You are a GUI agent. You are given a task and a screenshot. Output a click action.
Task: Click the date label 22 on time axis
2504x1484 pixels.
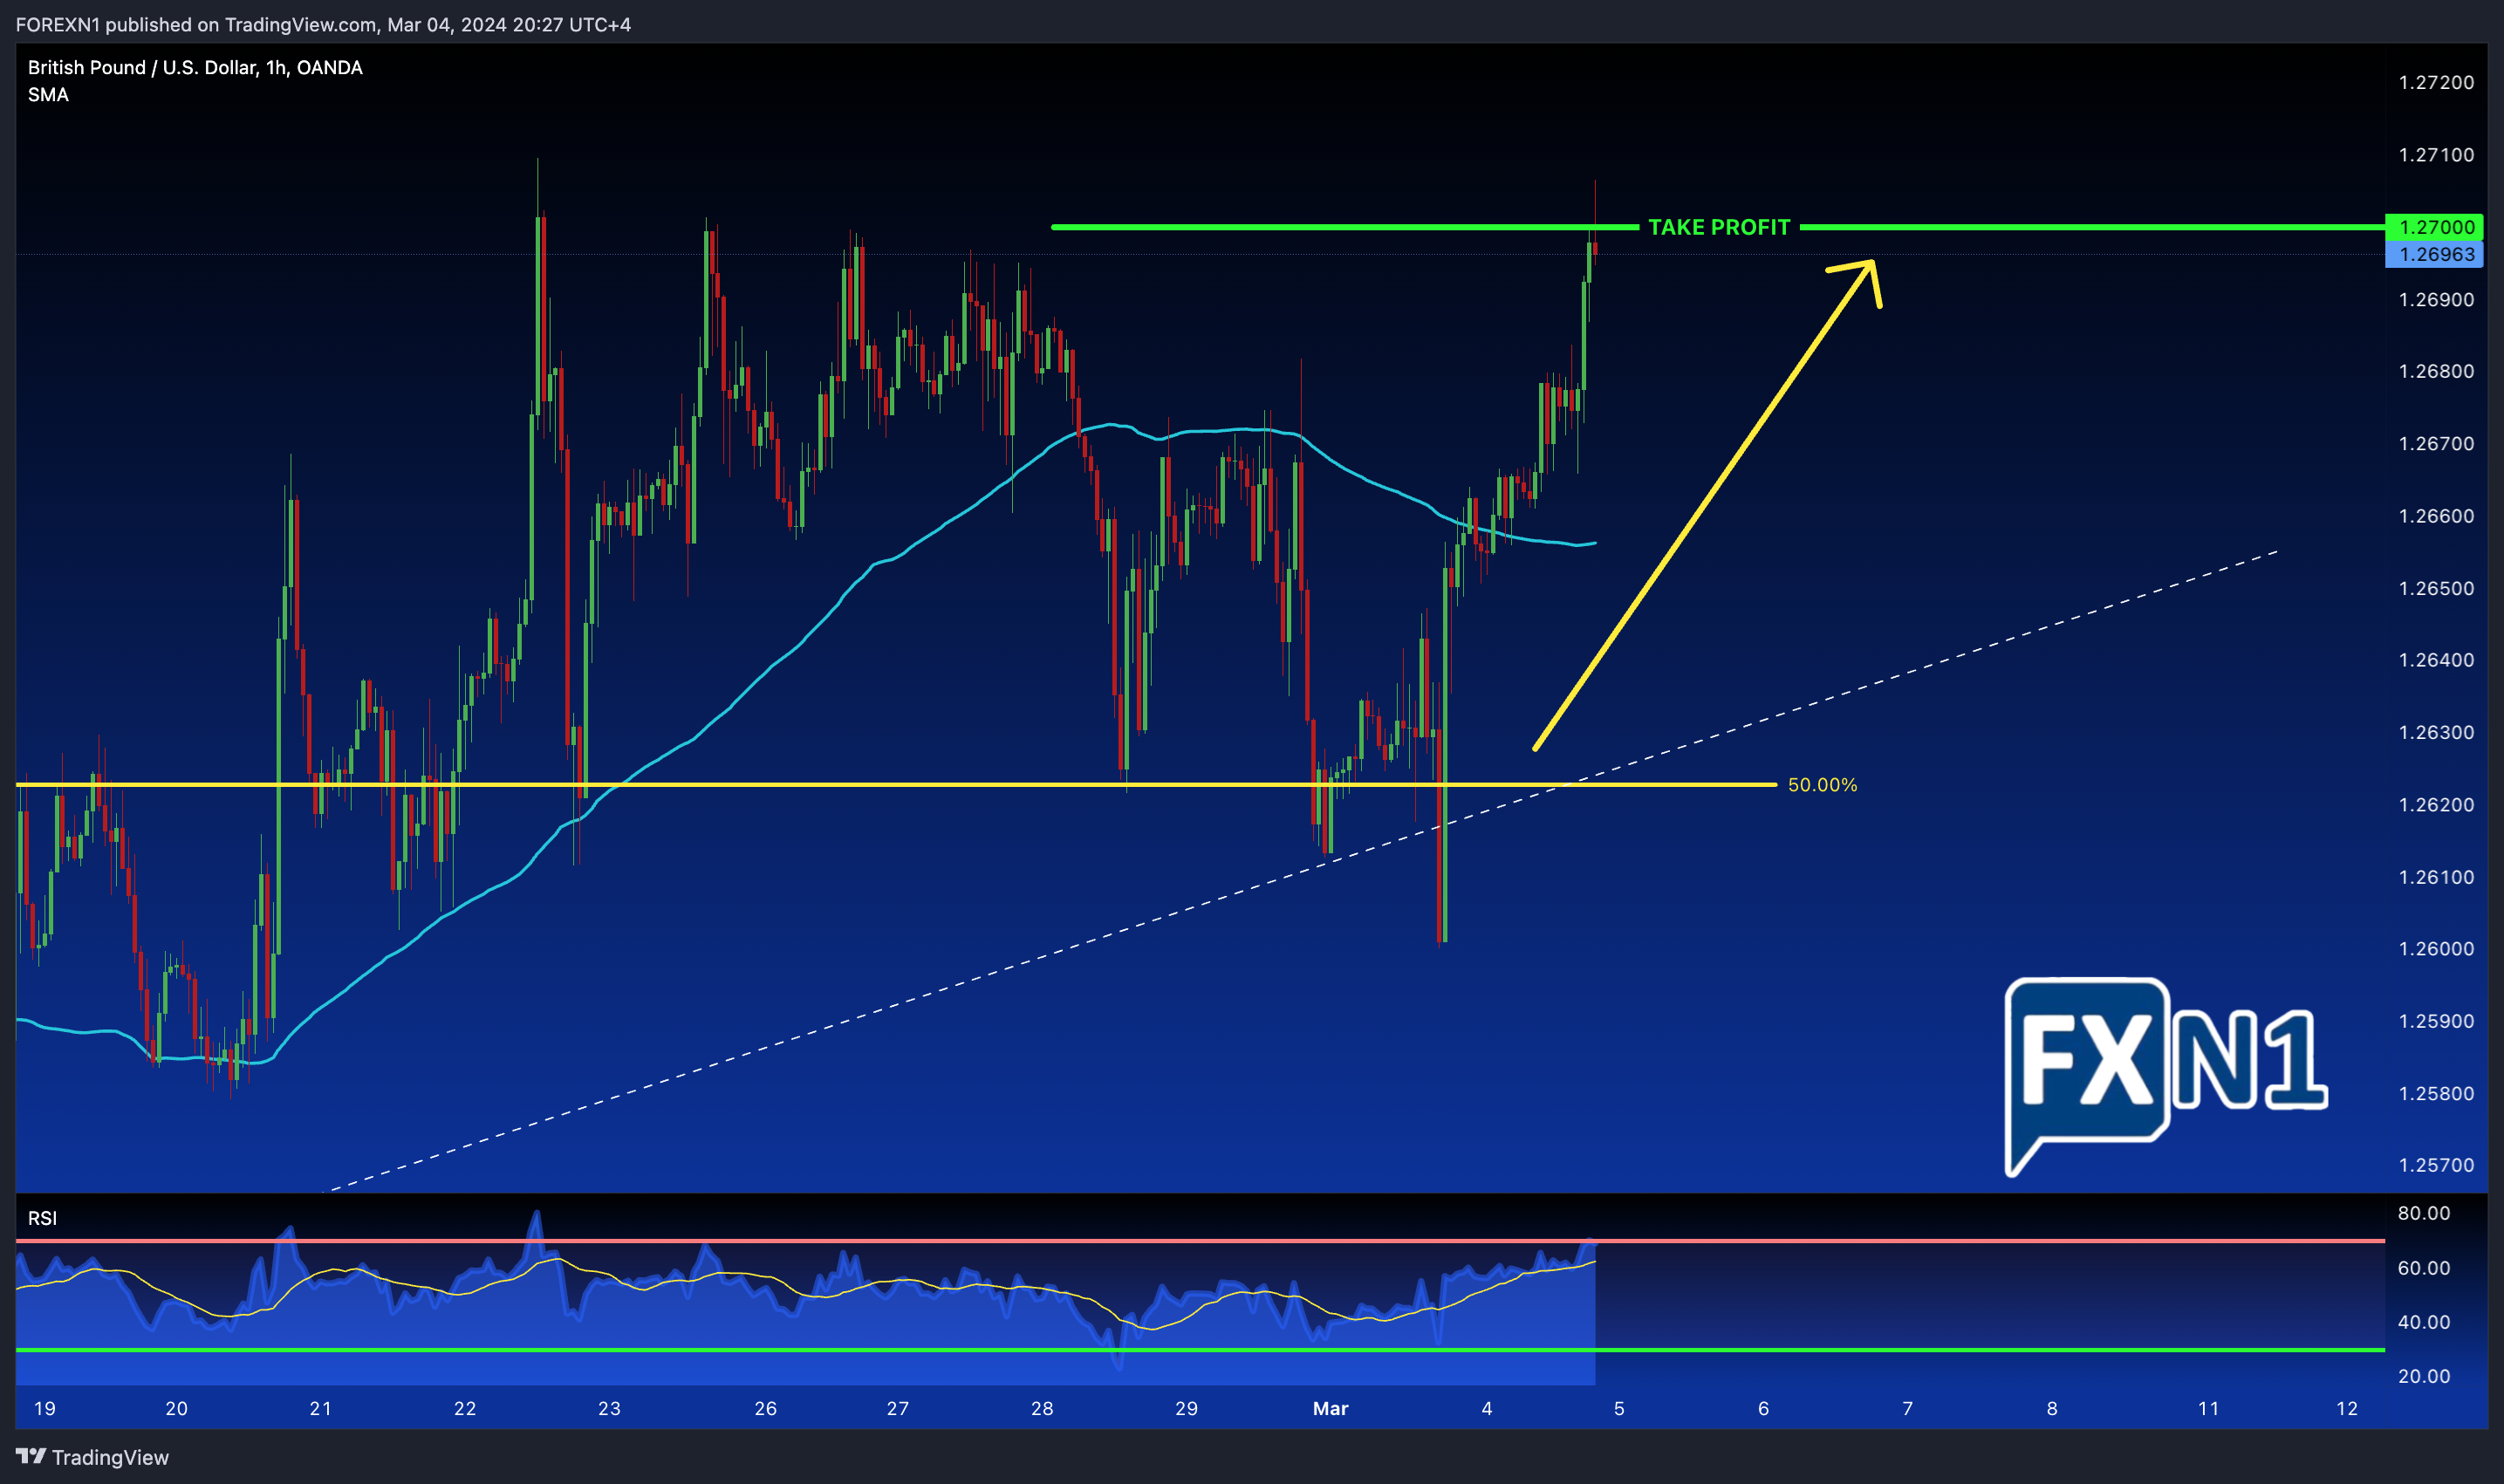point(465,1408)
